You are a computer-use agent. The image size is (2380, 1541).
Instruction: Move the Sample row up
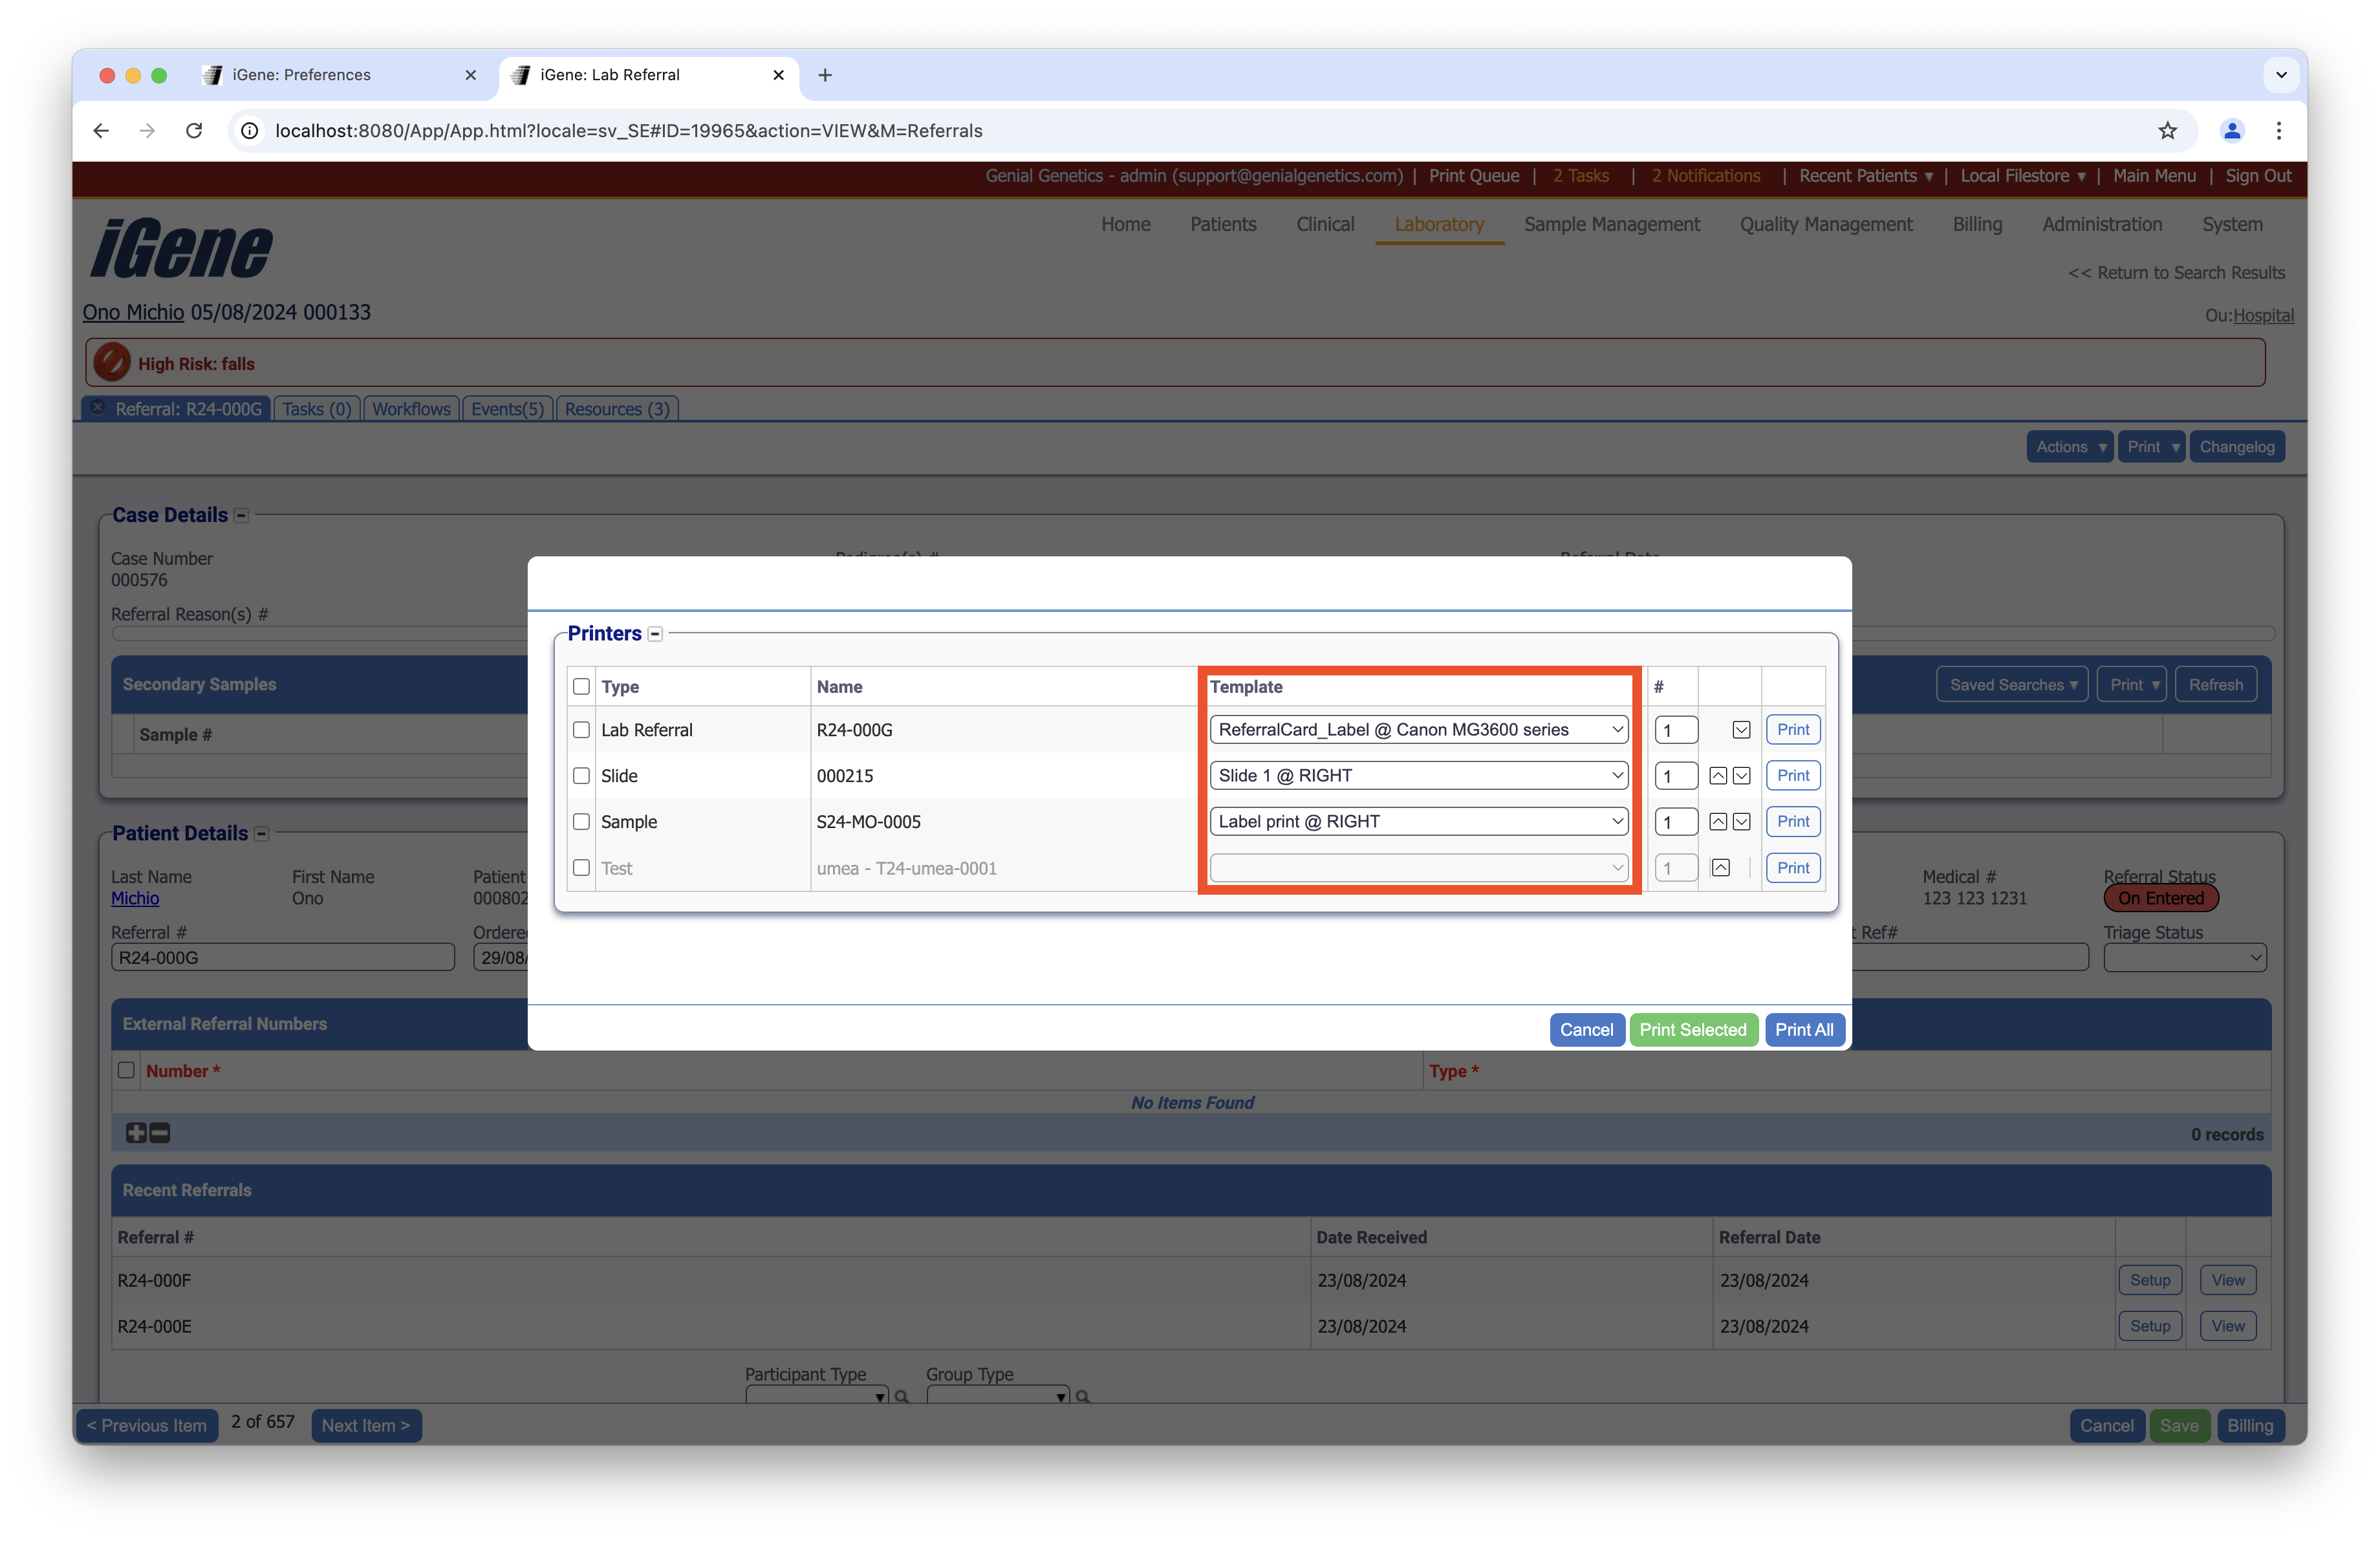click(x=1718, y=822)
